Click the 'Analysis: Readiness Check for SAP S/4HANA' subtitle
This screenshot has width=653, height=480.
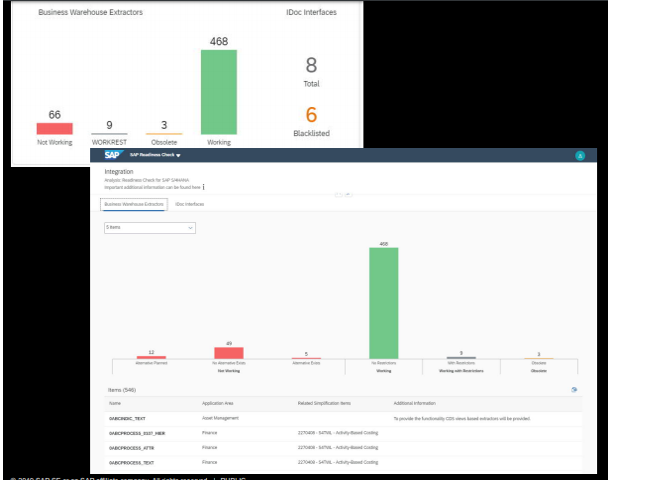[146, 180]
